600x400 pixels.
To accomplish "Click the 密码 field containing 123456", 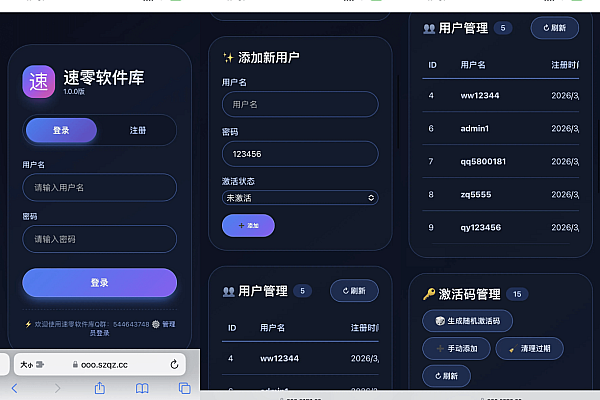I will [x=300, y=154].
